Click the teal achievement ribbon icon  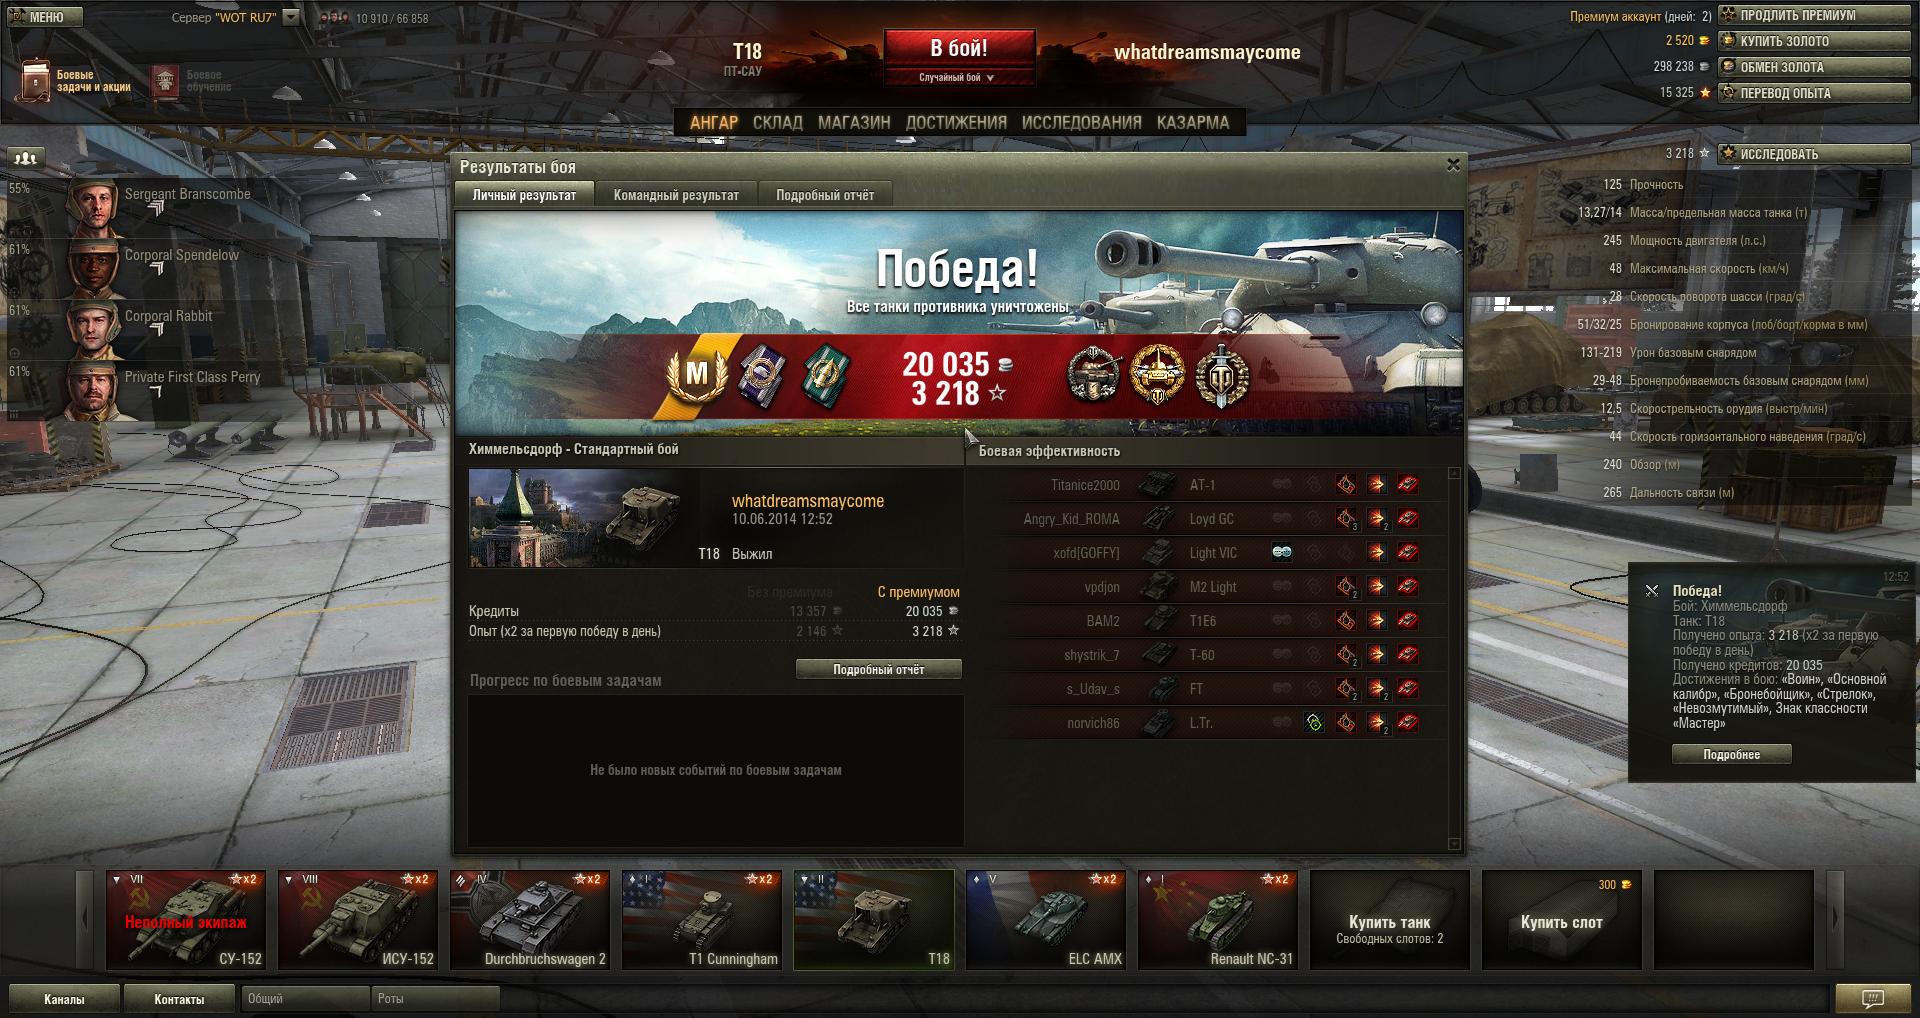(x=826, y=376)
